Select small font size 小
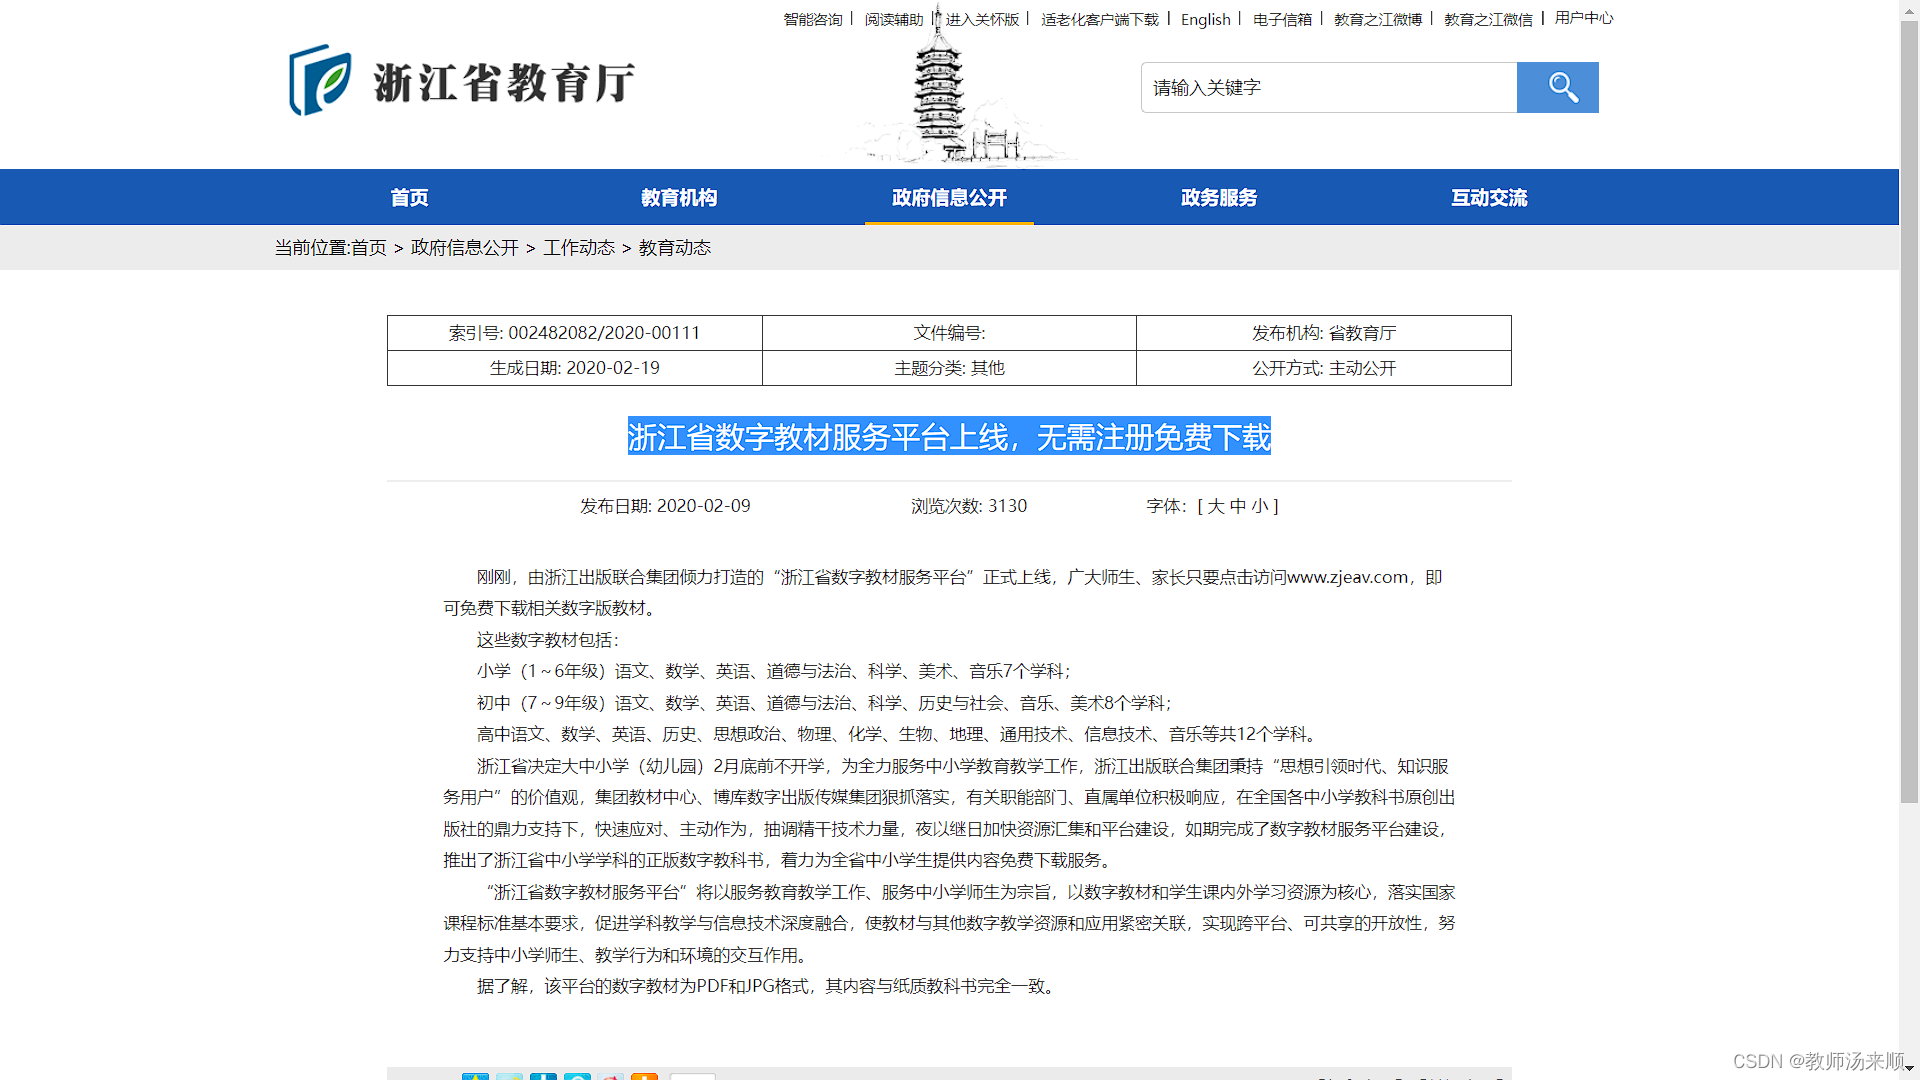This screenshot has height=1080, width=1920. 1260,506
